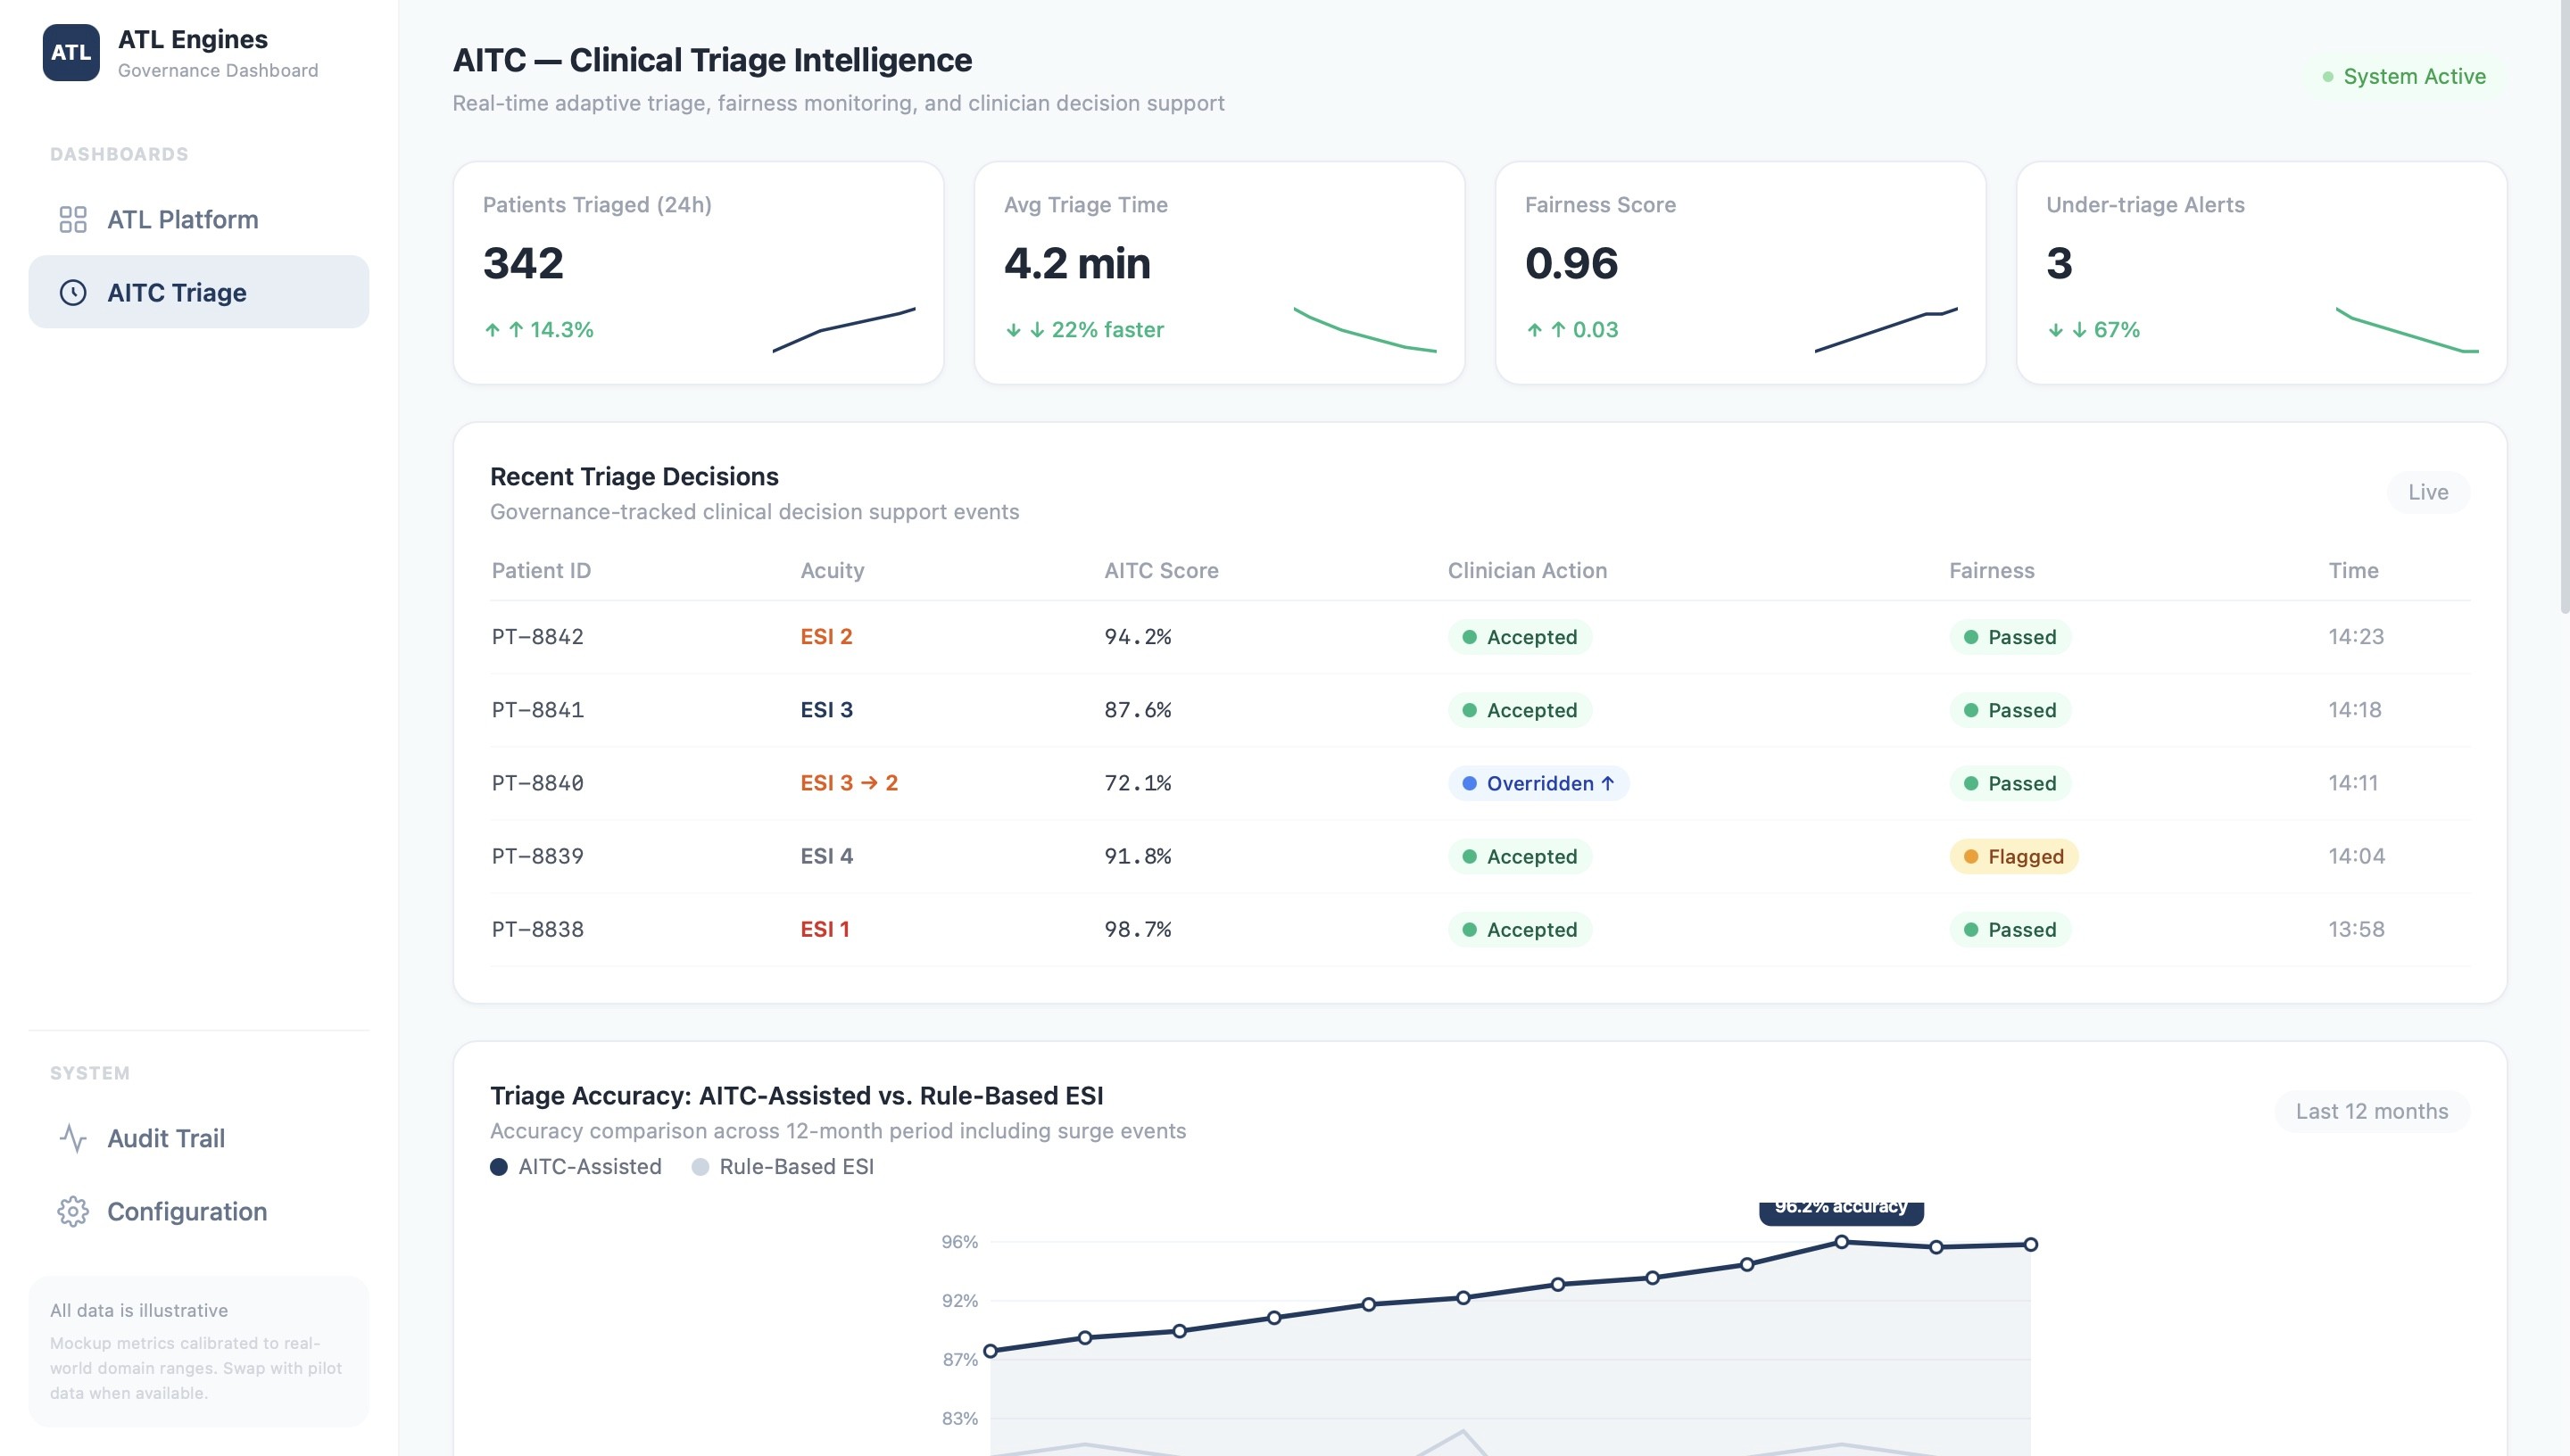Click the Under-triage Alerts sparkline
The width and height of the screenshot is (2570, 1456).
(x=2406, y=330)
